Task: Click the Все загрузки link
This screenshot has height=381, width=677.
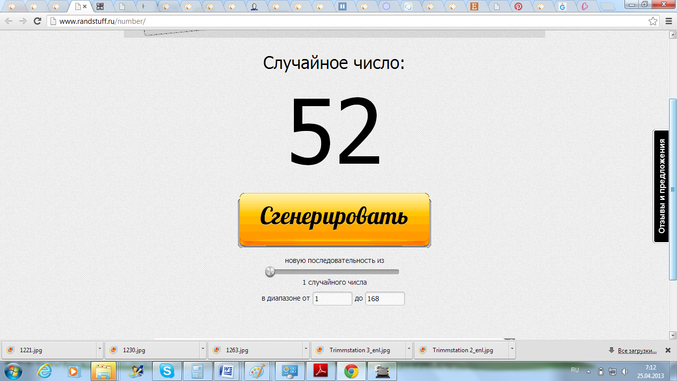Action: (637, 350)
